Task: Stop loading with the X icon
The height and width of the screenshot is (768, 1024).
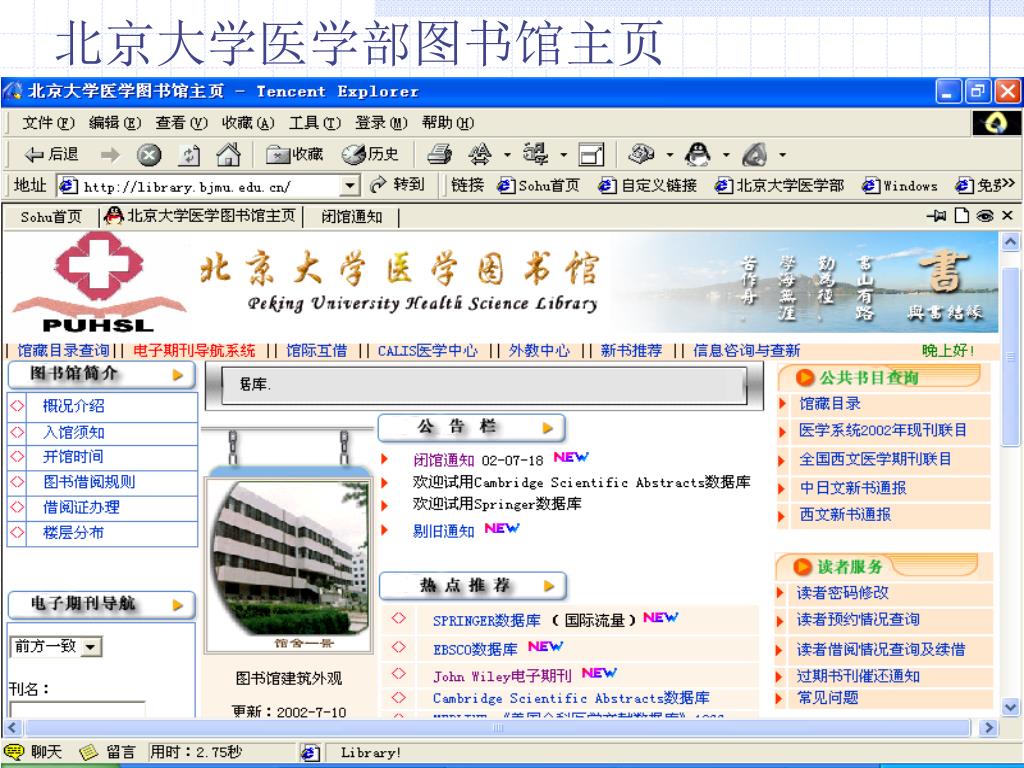Action: pos(149,155)
